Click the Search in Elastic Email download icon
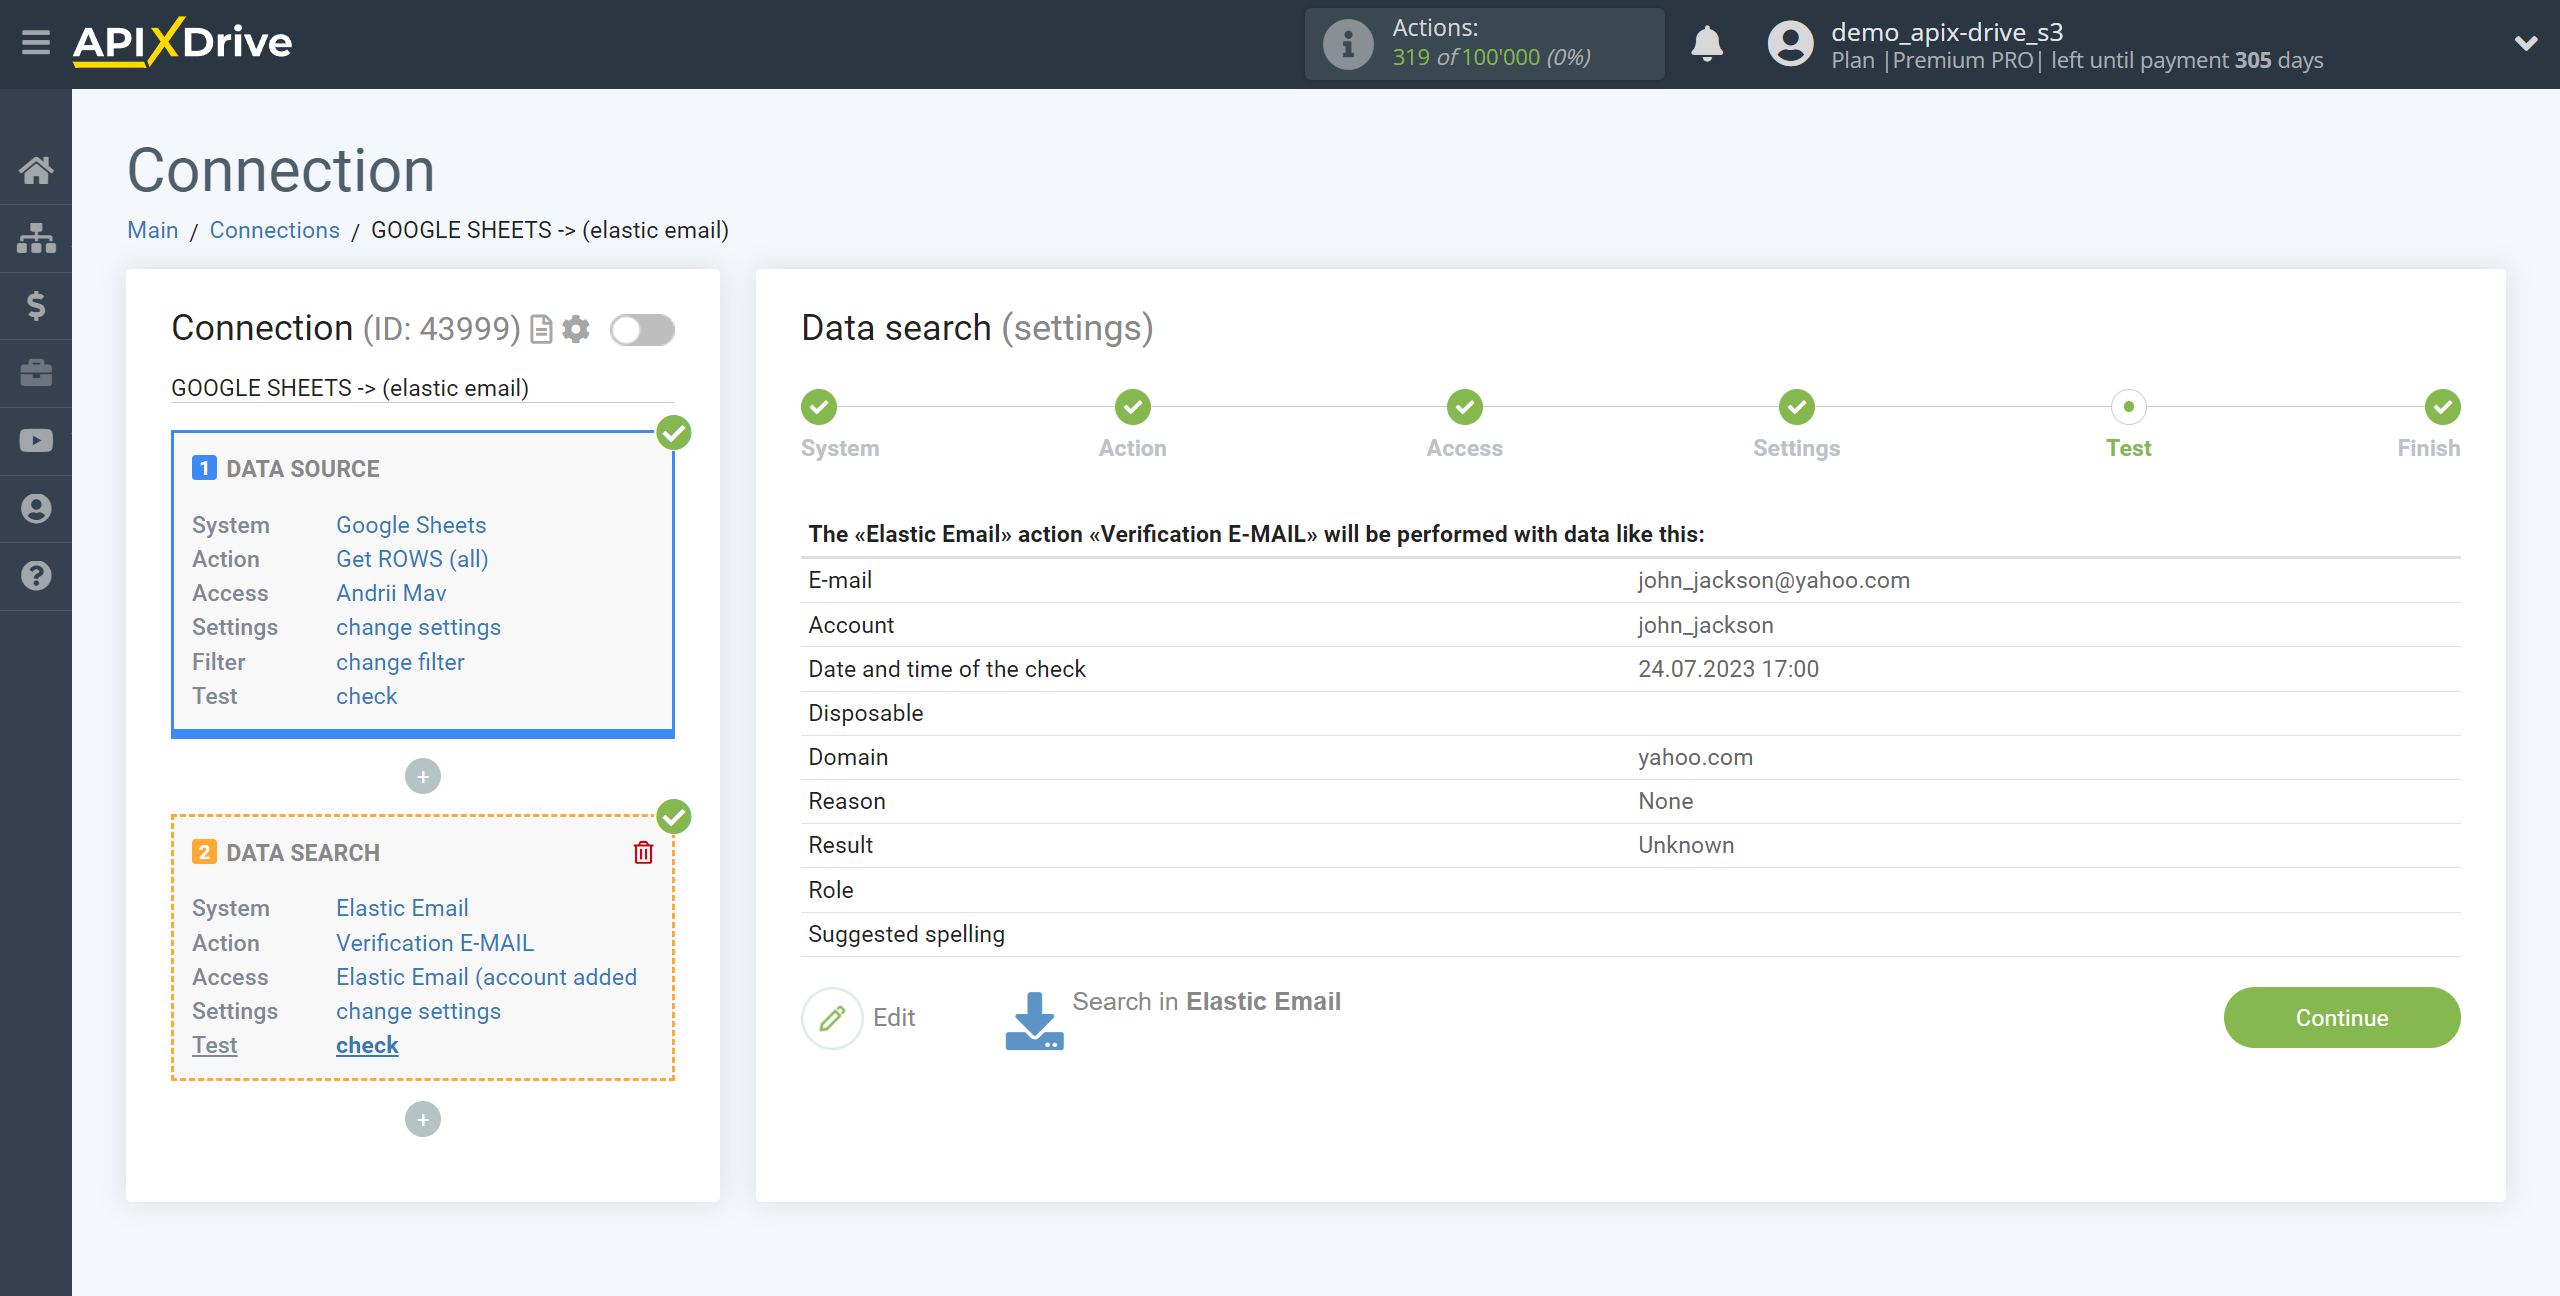Image resolution: width=2560 pixels, height=1296 pixels. pyautogui.click(x=1034, y=1020)
